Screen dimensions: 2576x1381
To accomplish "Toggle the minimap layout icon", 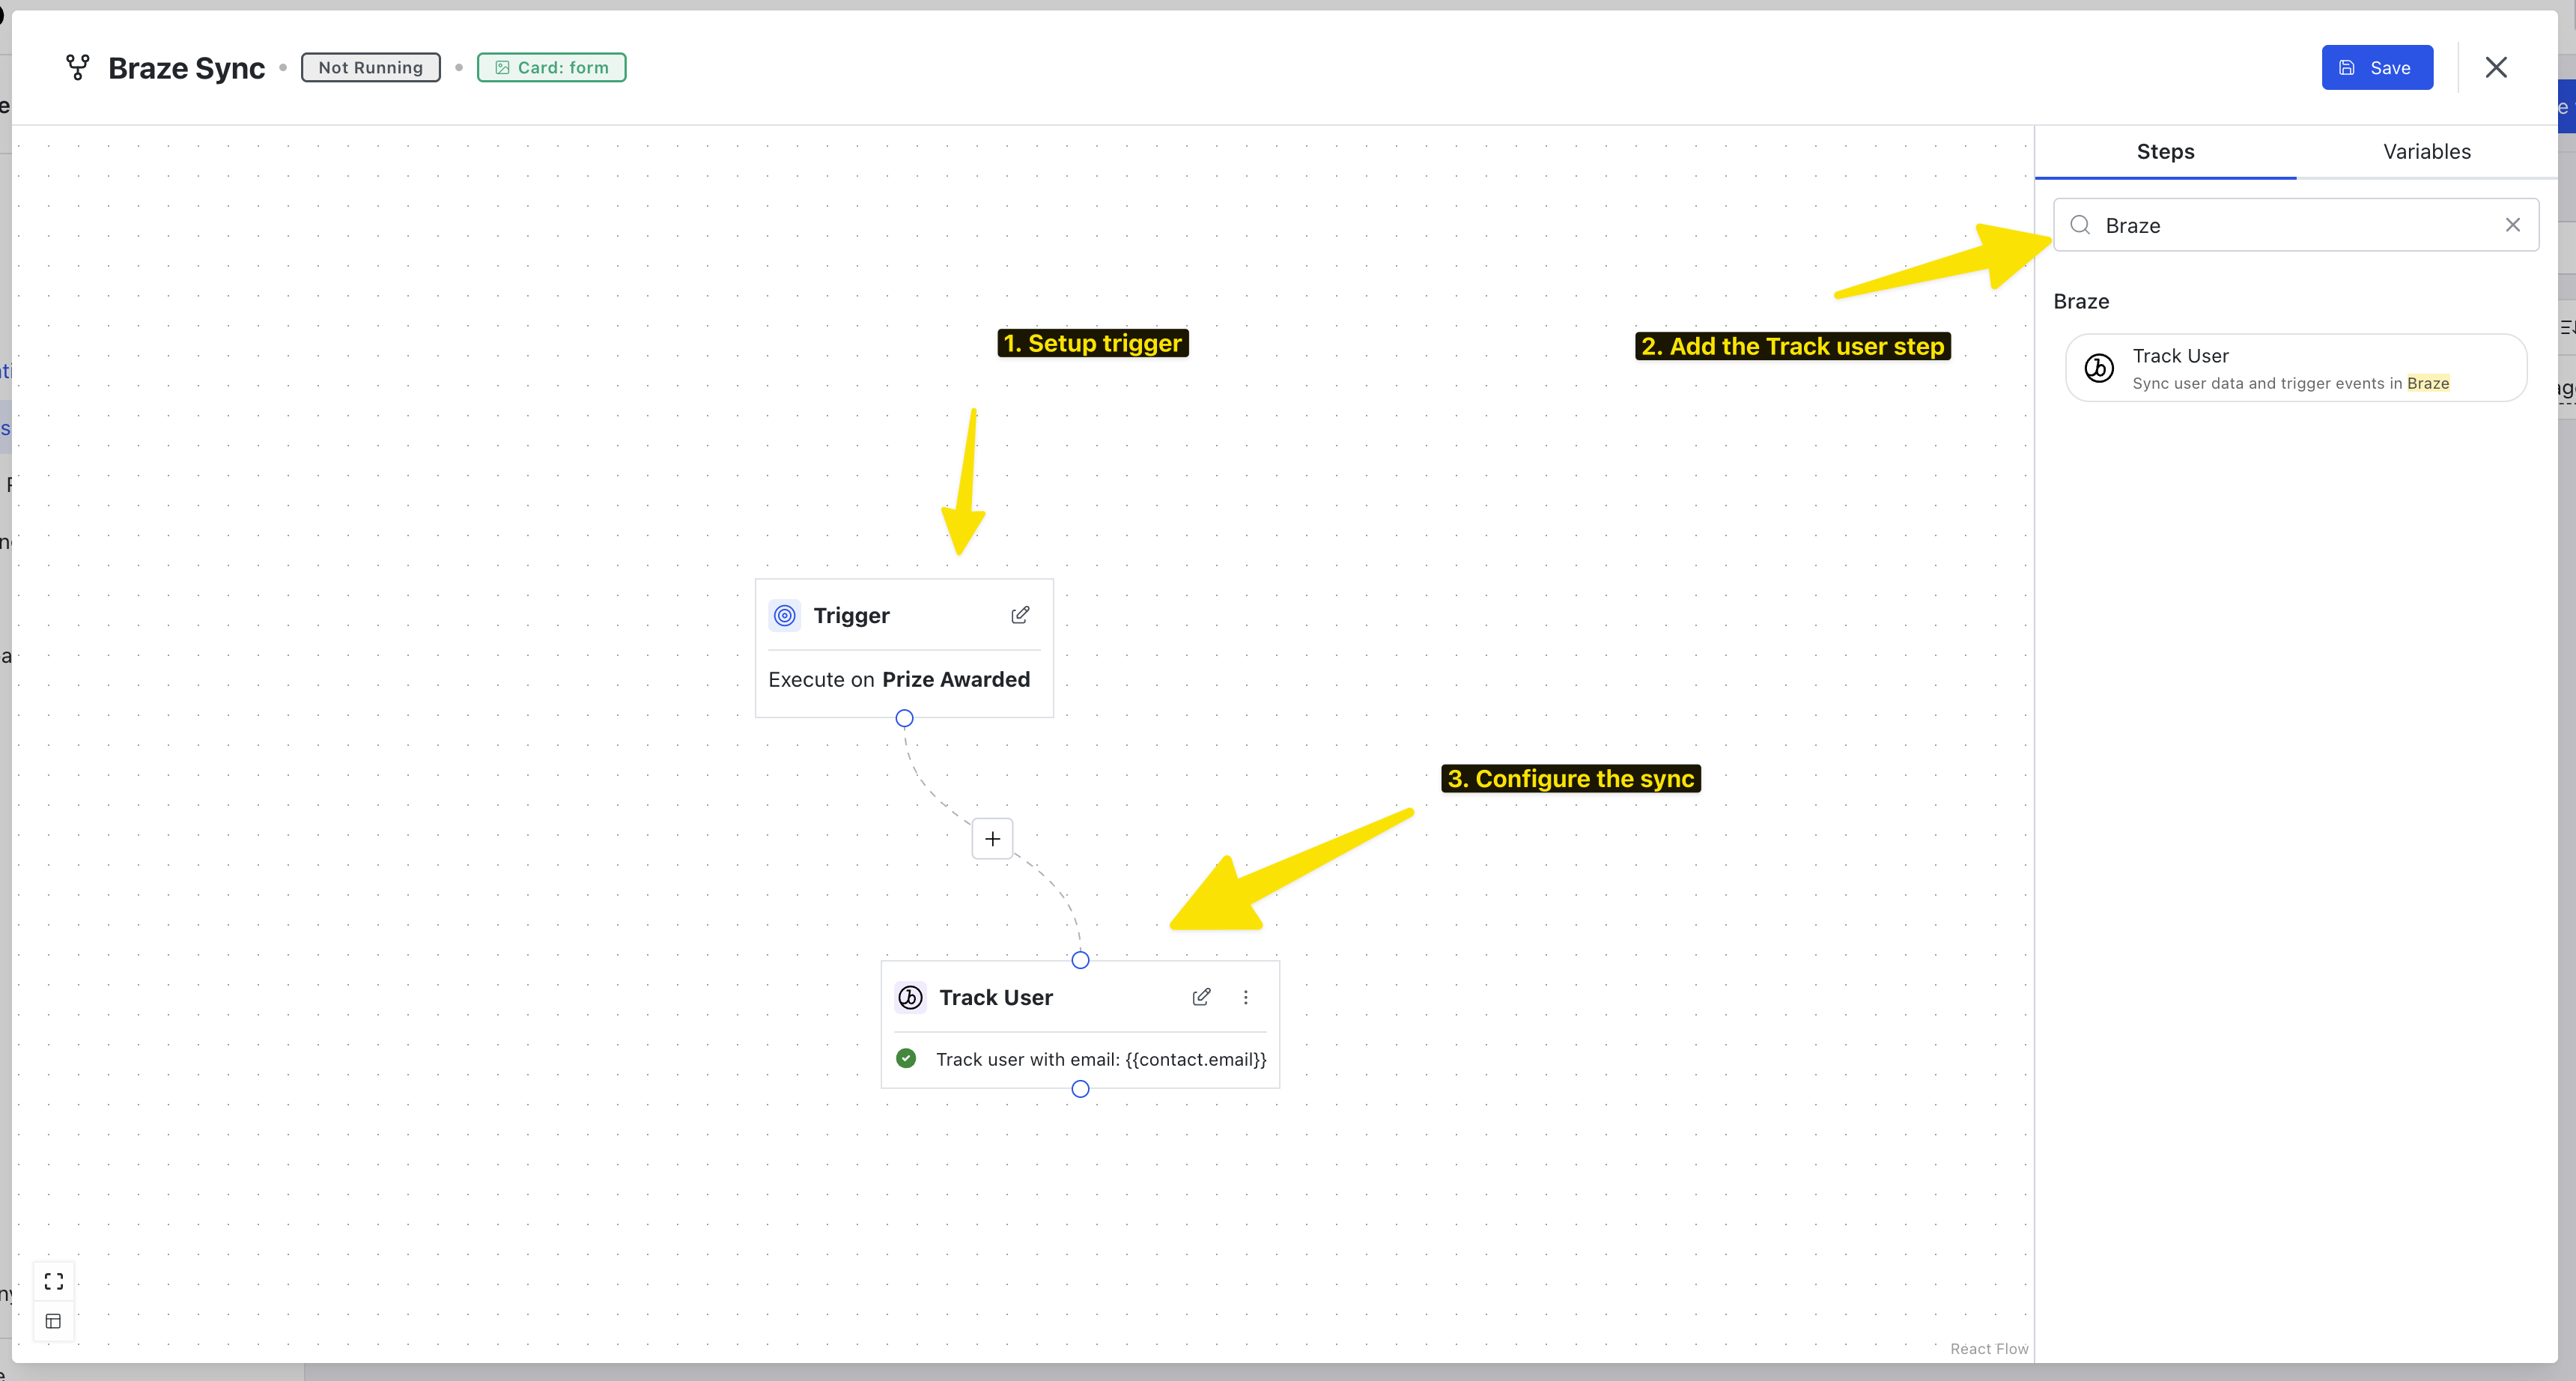I will pyautogui.click(x=54, y=1321).
